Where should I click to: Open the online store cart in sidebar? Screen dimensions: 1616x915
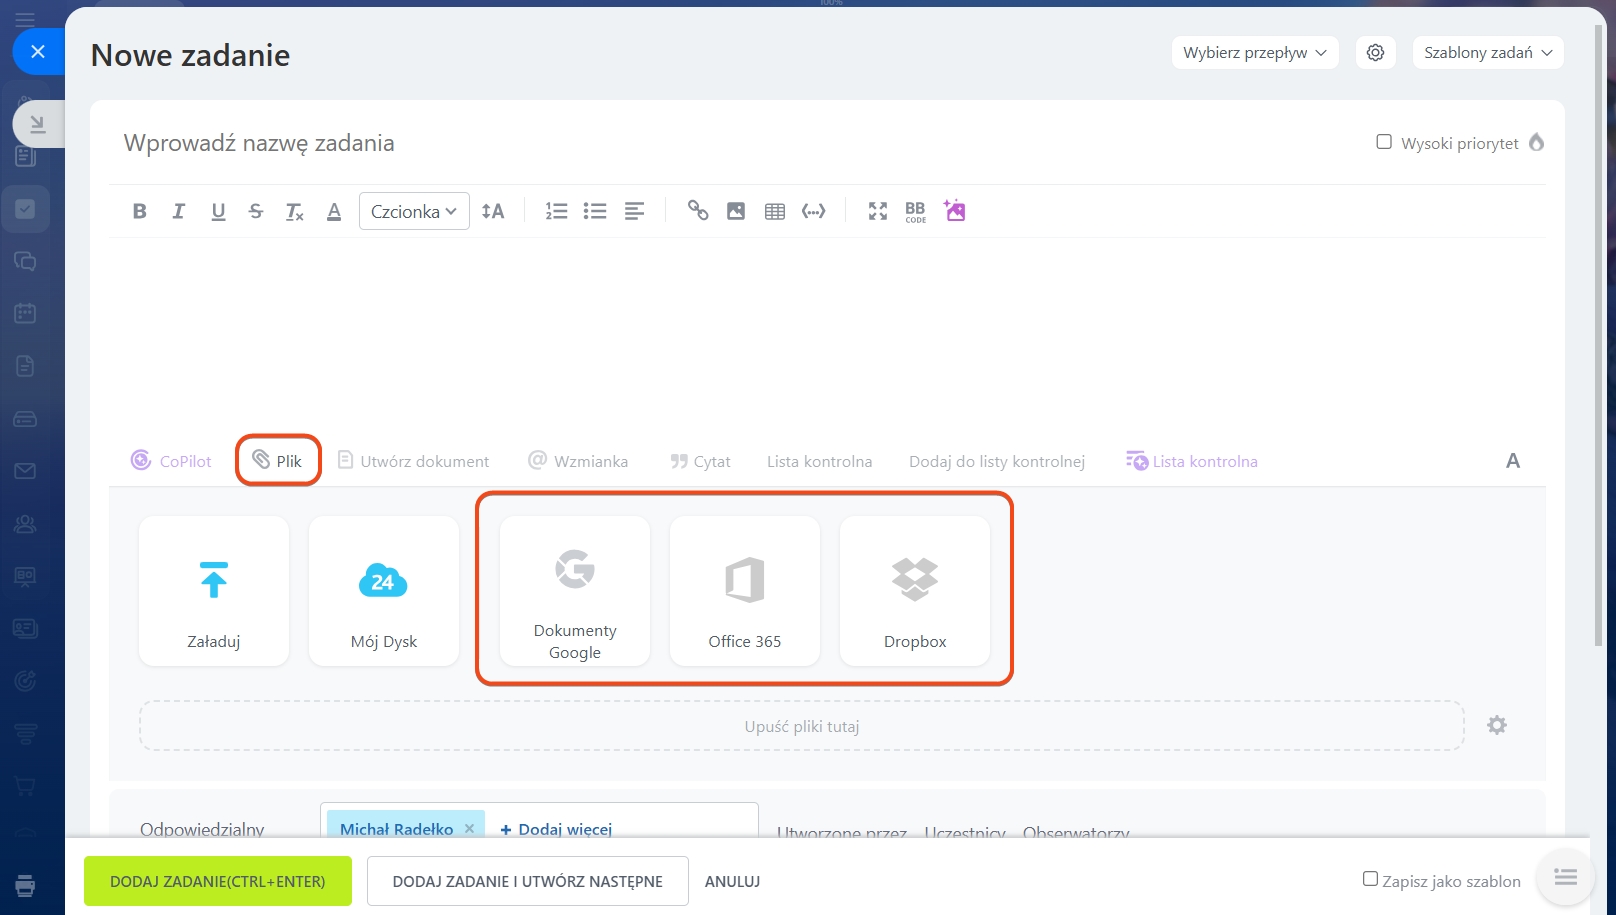(x=25, y=786)
